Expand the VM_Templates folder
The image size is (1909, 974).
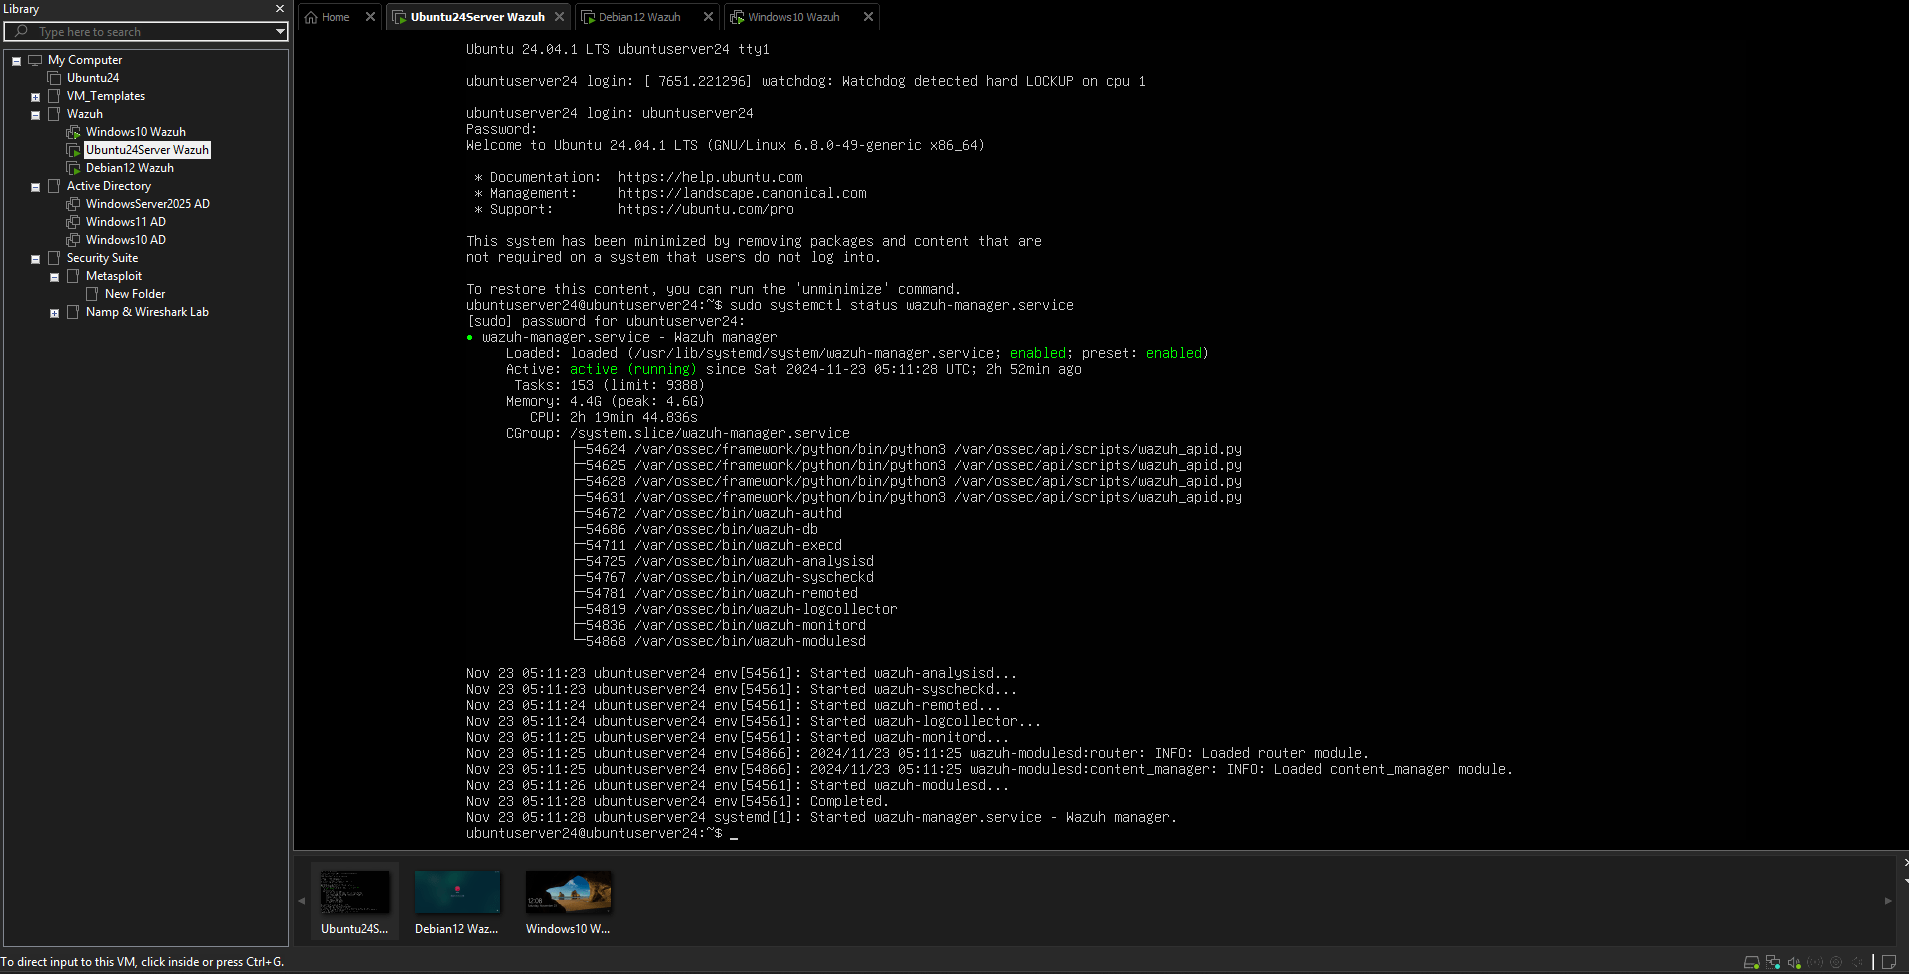pos(35,97)
